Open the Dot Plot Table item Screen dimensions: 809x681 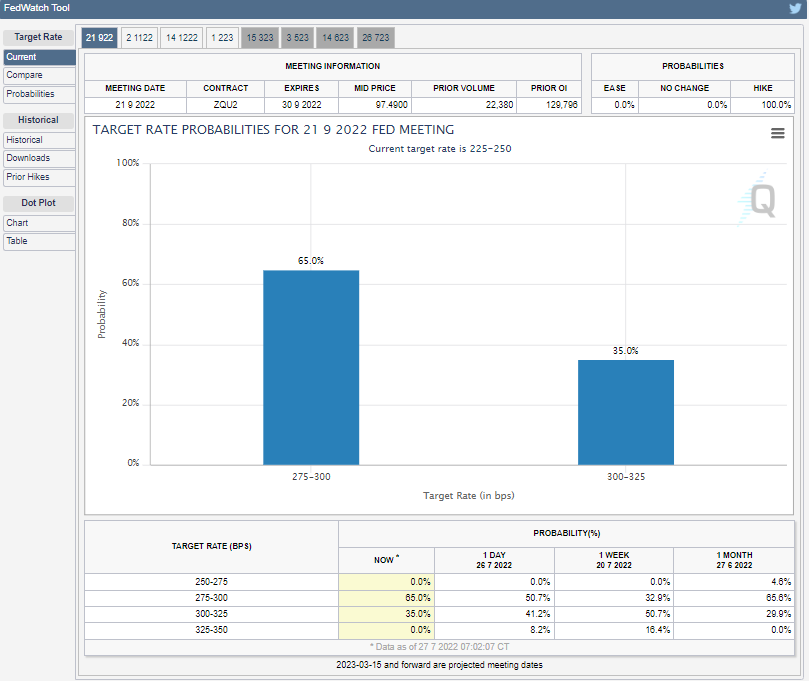coord(39,241)
